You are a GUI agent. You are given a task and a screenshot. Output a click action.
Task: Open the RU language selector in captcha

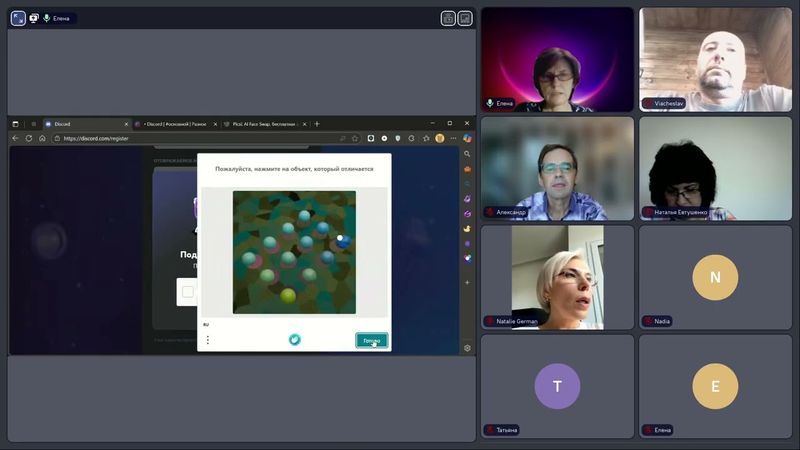click(206, 324)
